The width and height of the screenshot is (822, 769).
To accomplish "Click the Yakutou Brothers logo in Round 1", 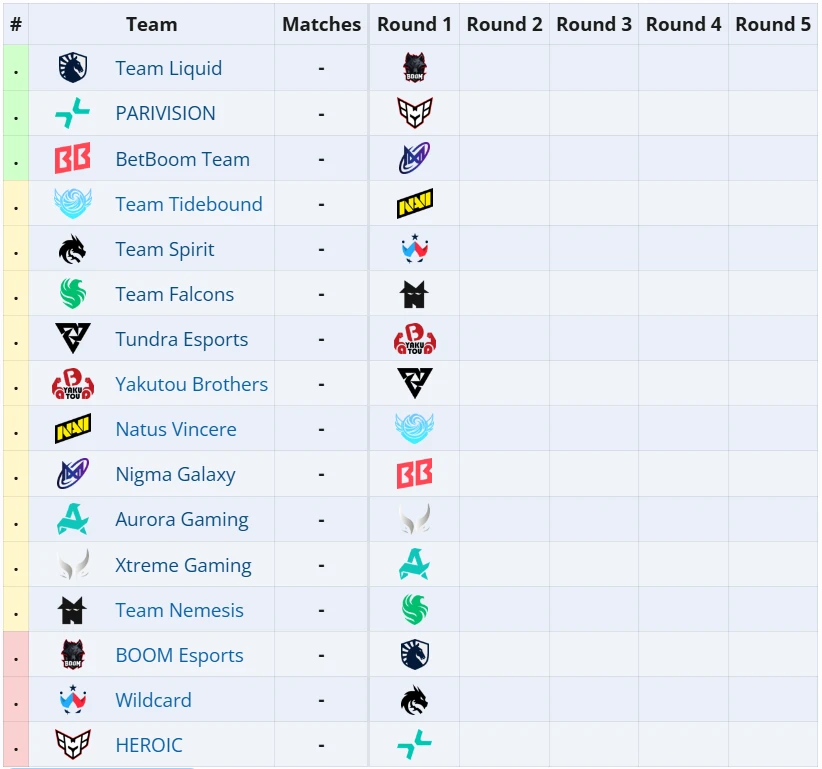I will tap(415, 339).
